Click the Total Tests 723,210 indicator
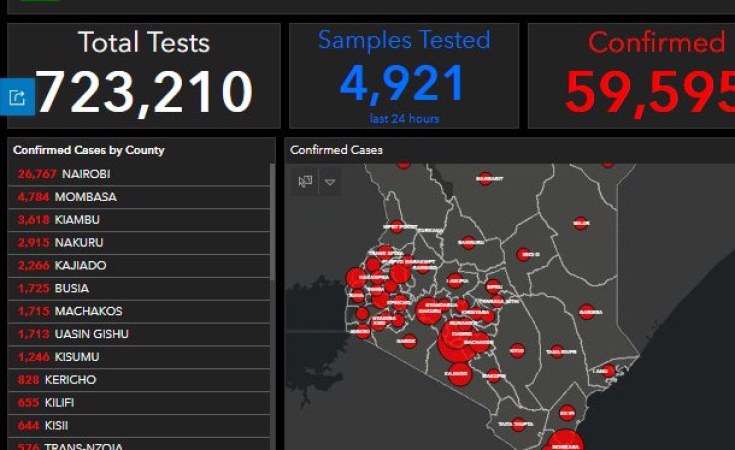735x450 pixels. coord(144,76)
